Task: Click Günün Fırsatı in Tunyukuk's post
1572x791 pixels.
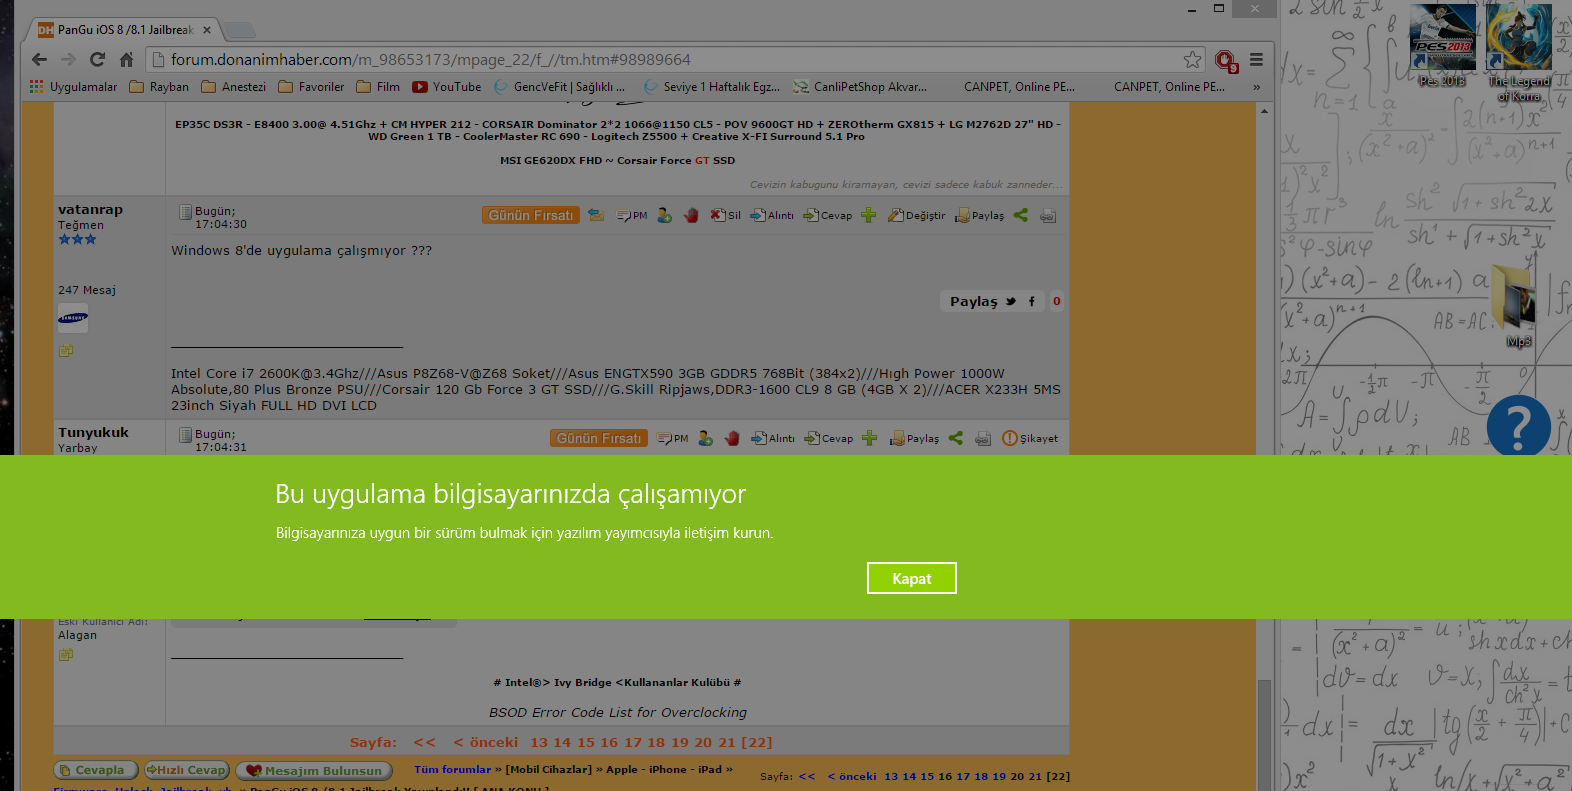Action: [x=599, y=438]
